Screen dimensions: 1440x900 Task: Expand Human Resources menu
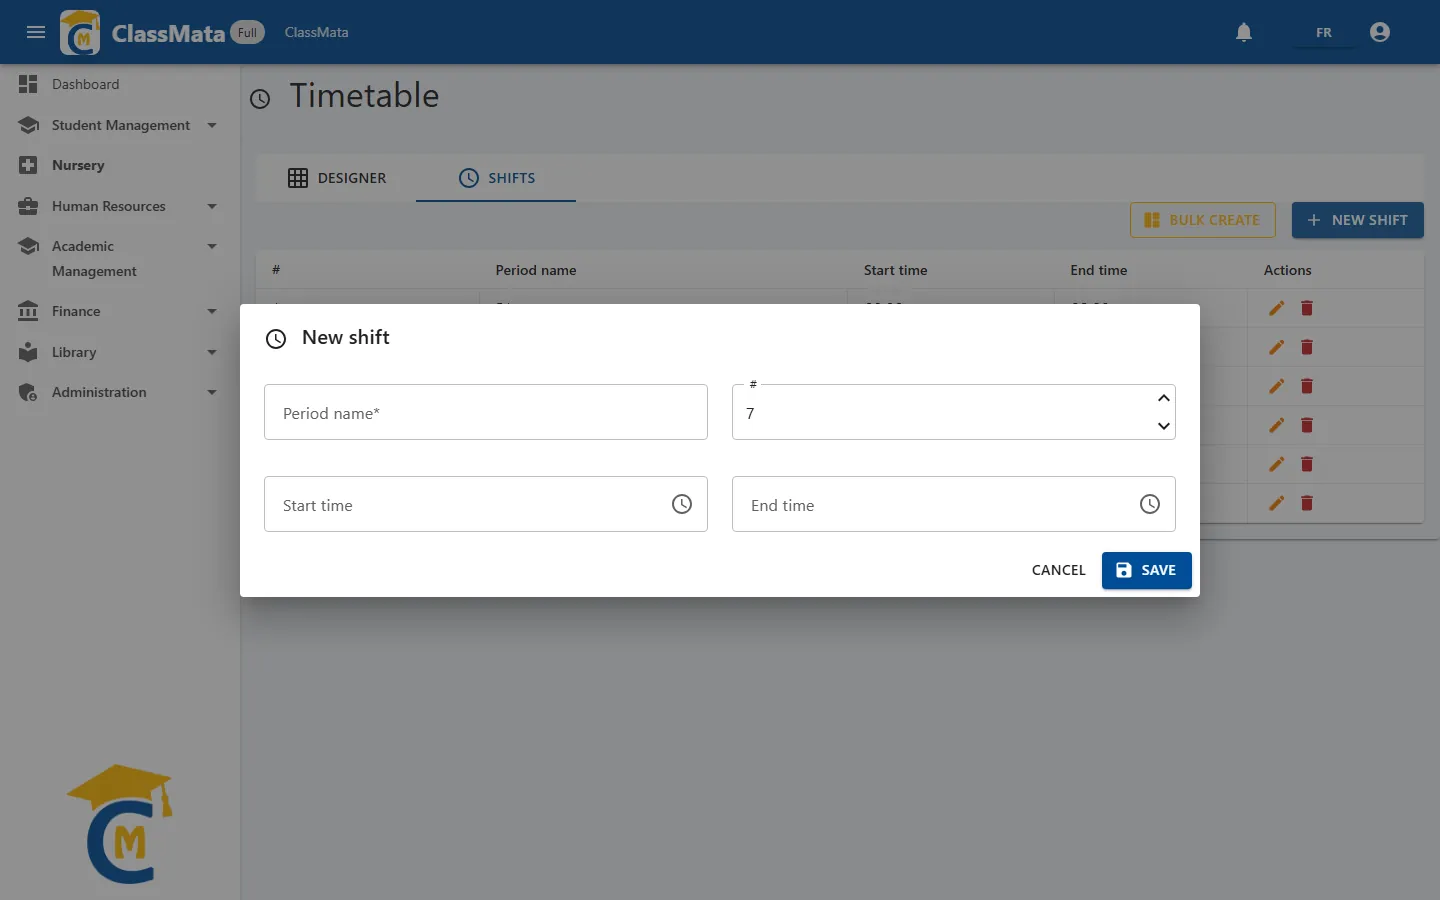coord(212,206)
